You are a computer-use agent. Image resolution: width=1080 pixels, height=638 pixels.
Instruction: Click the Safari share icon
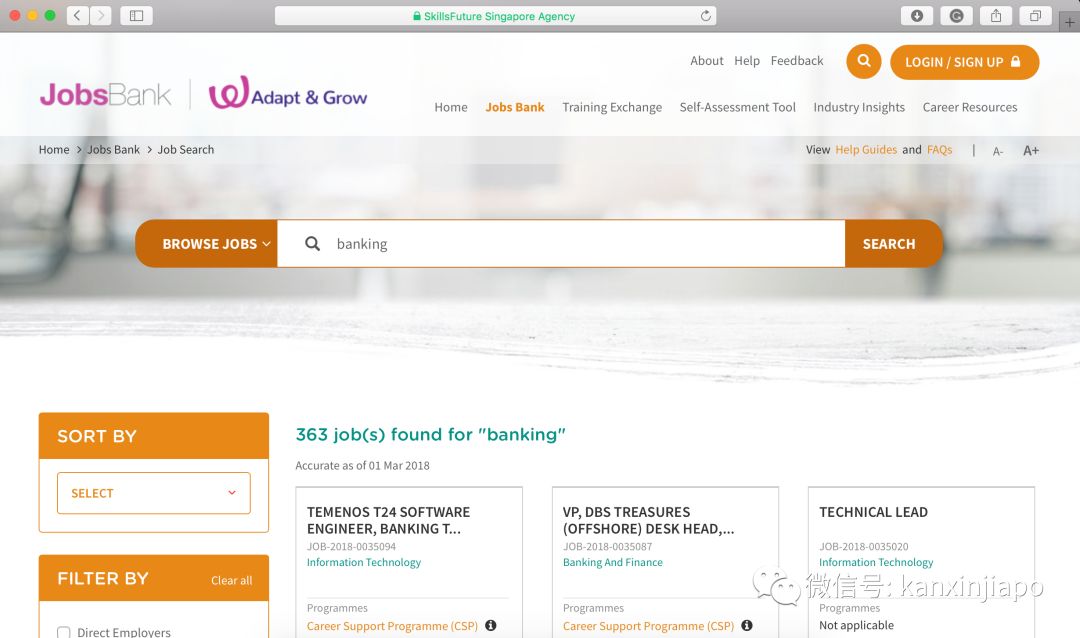(x=996, y=16)
